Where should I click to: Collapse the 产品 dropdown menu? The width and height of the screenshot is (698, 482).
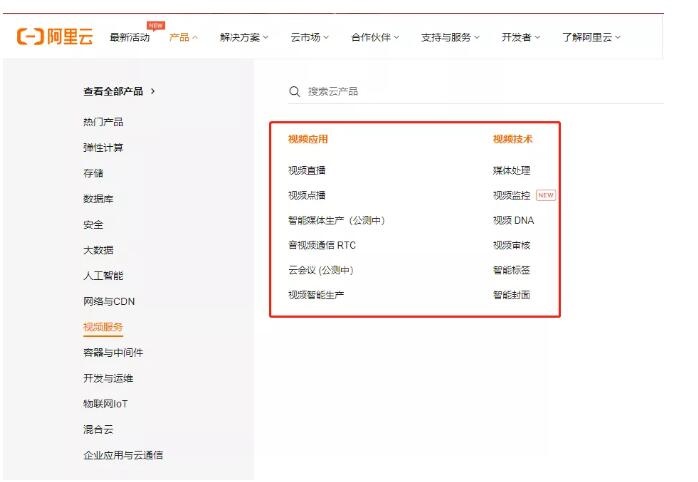coord(183,37)
